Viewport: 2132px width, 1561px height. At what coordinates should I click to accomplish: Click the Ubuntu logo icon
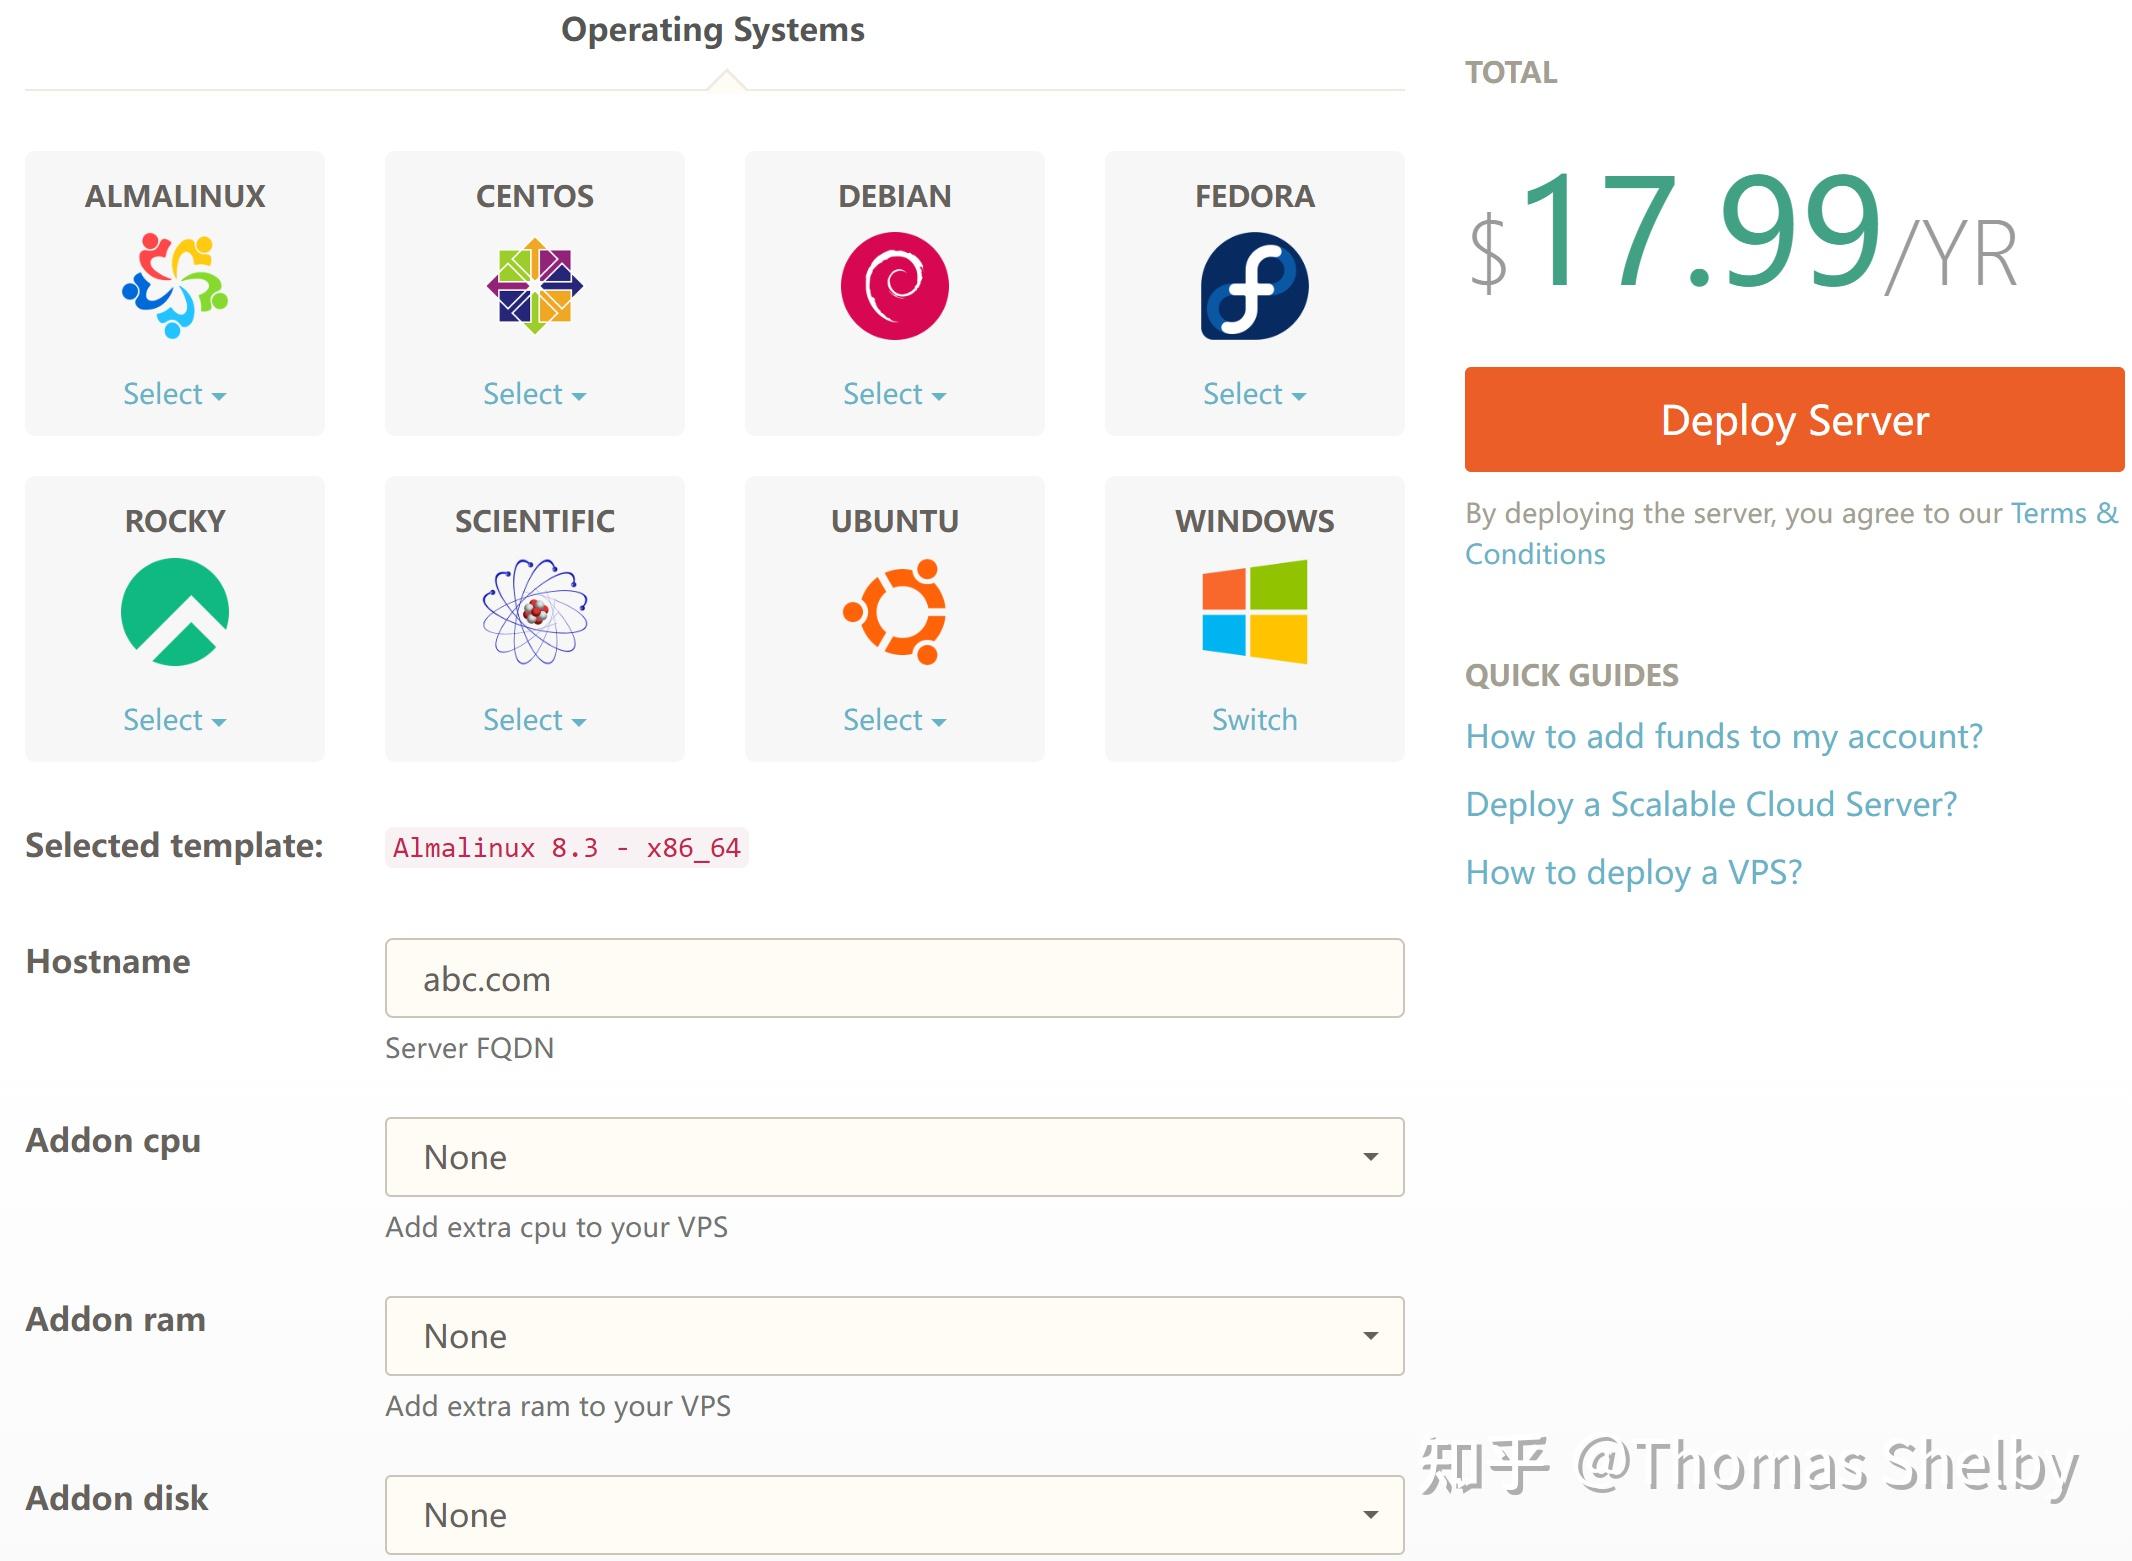(x=894, y=610)
